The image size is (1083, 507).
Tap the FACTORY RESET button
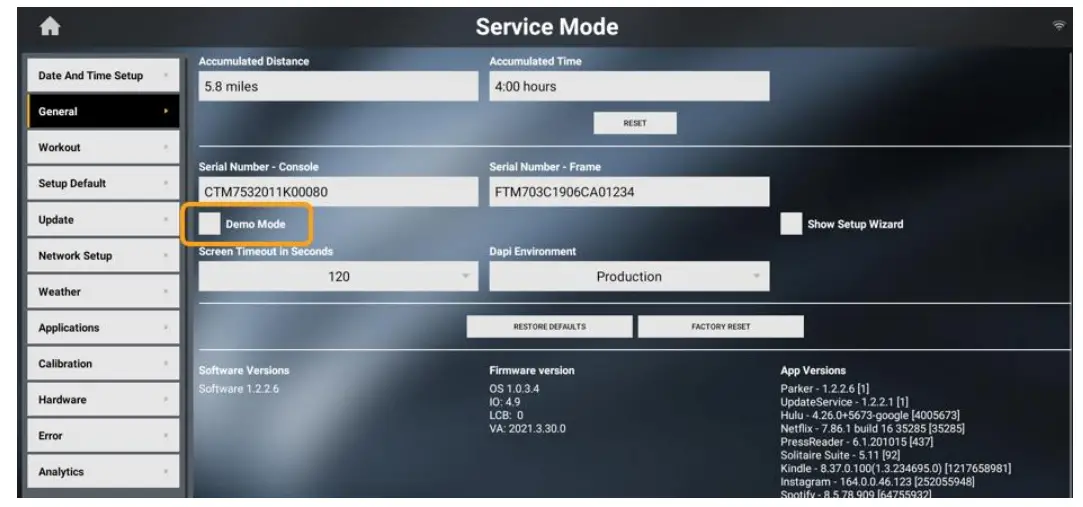click(720, 327)
